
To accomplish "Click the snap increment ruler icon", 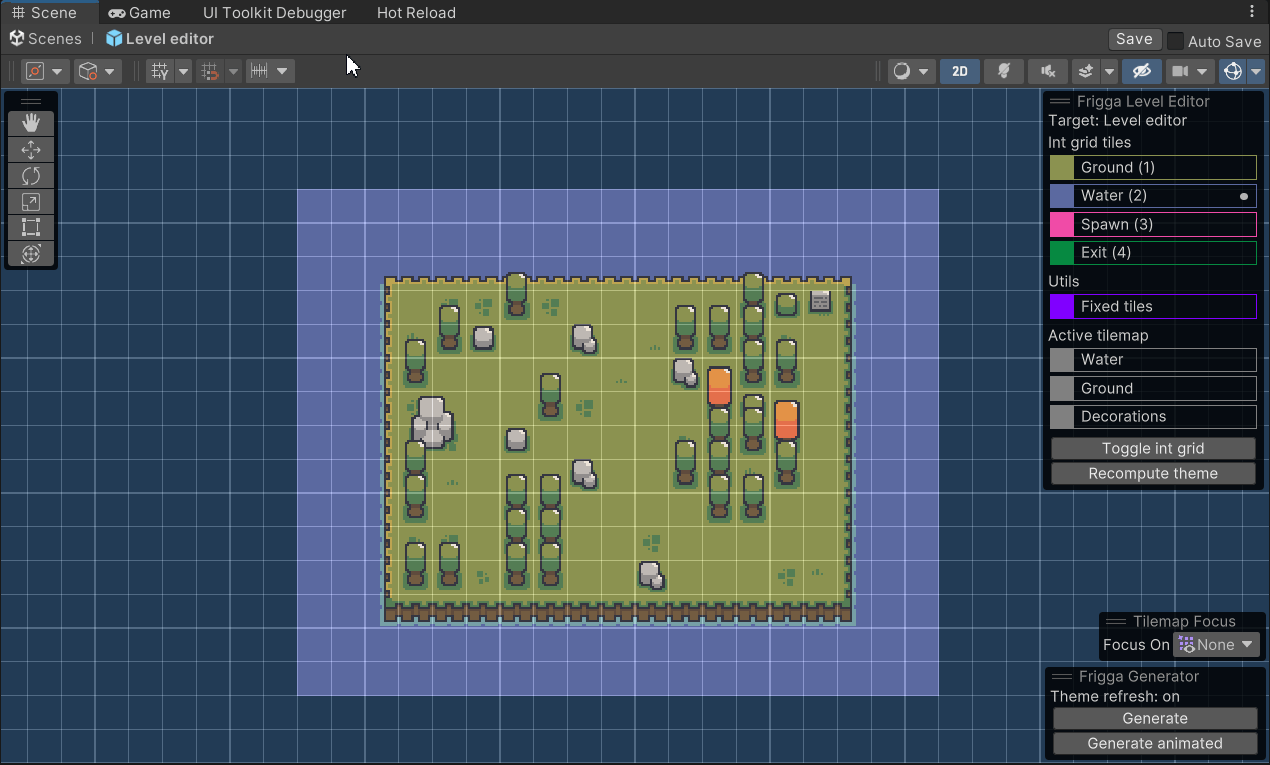I will (260, 71).
